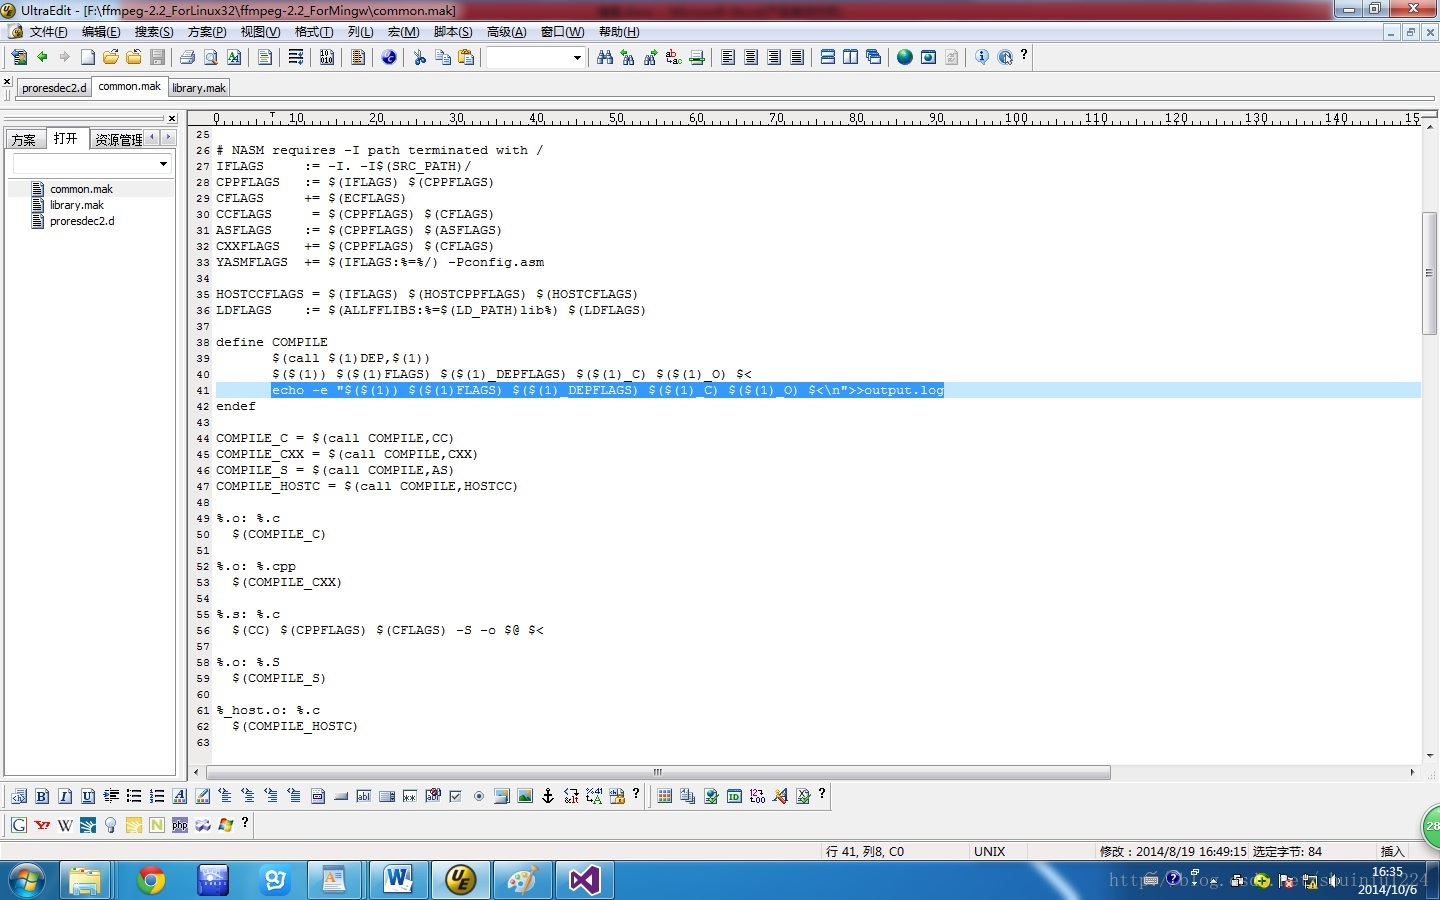Open the find text combo box dropdown
Viewport: 1440px width, 900px height.
click(577, 58)
